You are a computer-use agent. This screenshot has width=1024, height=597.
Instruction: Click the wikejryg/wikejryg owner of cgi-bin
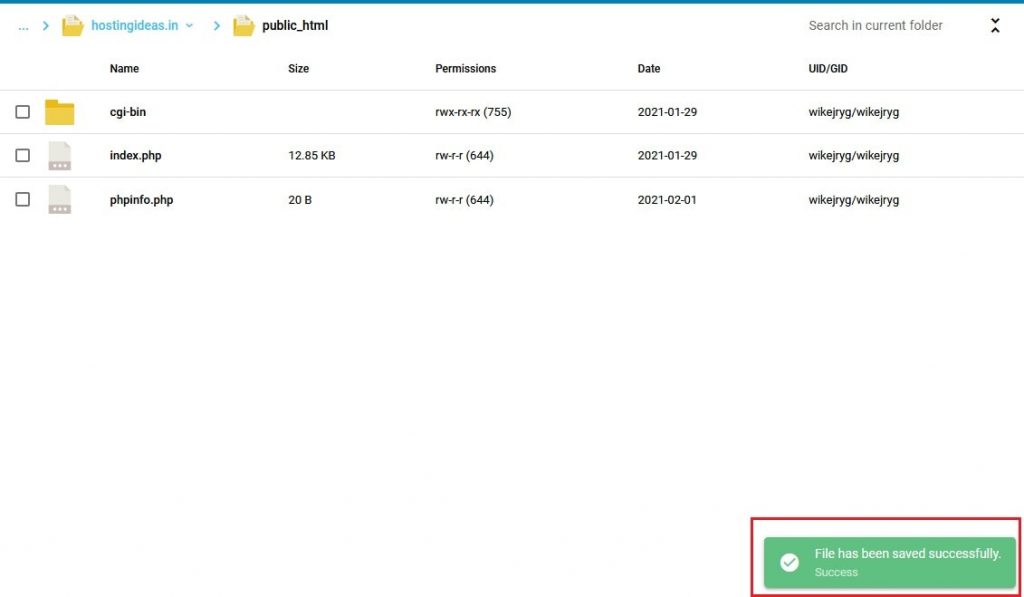click(x=854, y=112)
